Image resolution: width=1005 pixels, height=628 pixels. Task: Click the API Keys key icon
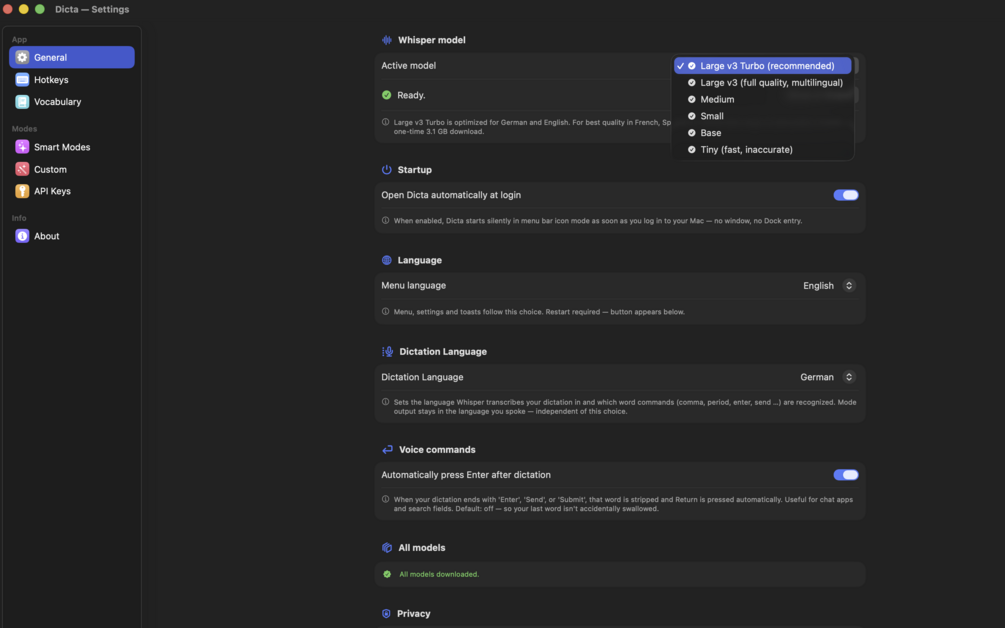[x=22, y=191]
